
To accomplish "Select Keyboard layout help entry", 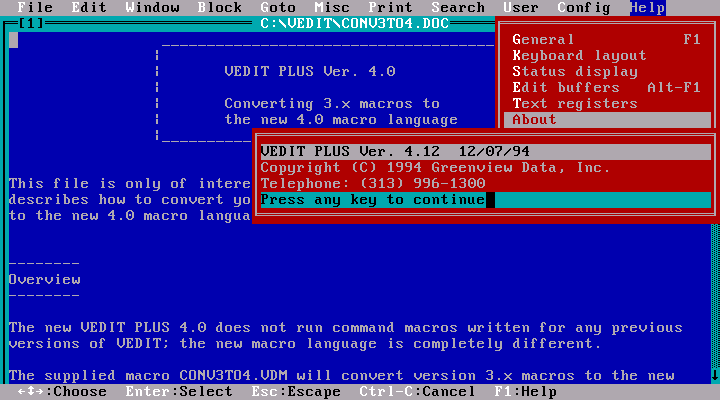I will 607,56.
